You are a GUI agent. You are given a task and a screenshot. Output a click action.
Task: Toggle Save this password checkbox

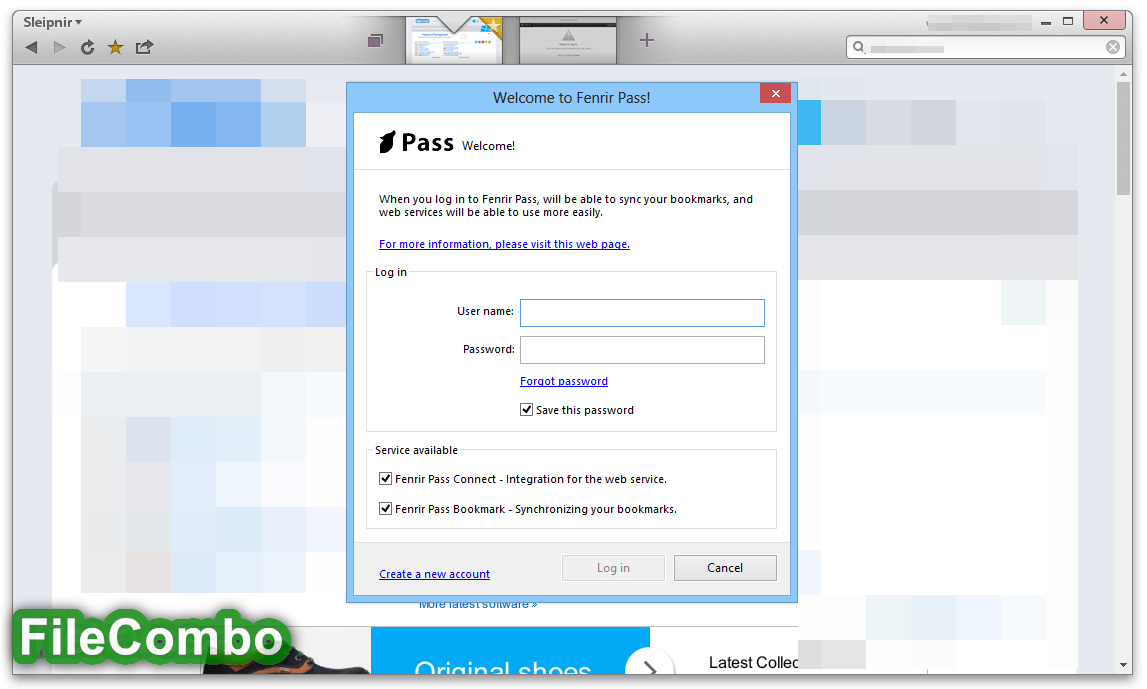pos(527,410)
